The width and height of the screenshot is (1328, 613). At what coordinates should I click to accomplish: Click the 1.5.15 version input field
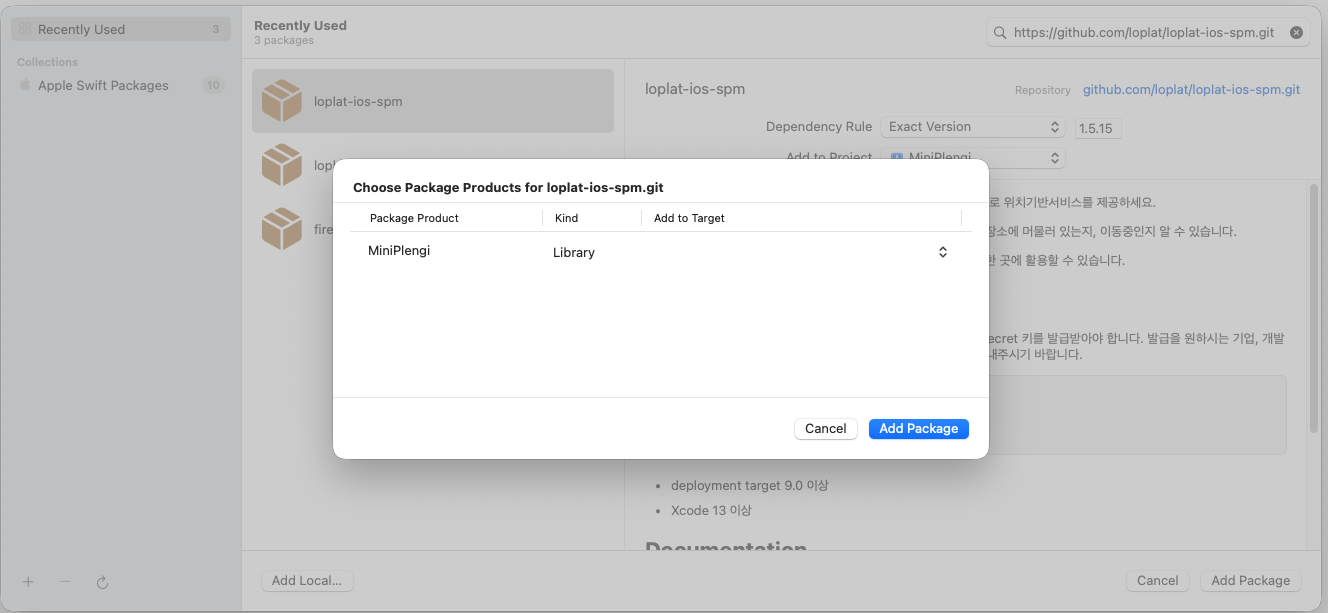(x=1098, y=128)
